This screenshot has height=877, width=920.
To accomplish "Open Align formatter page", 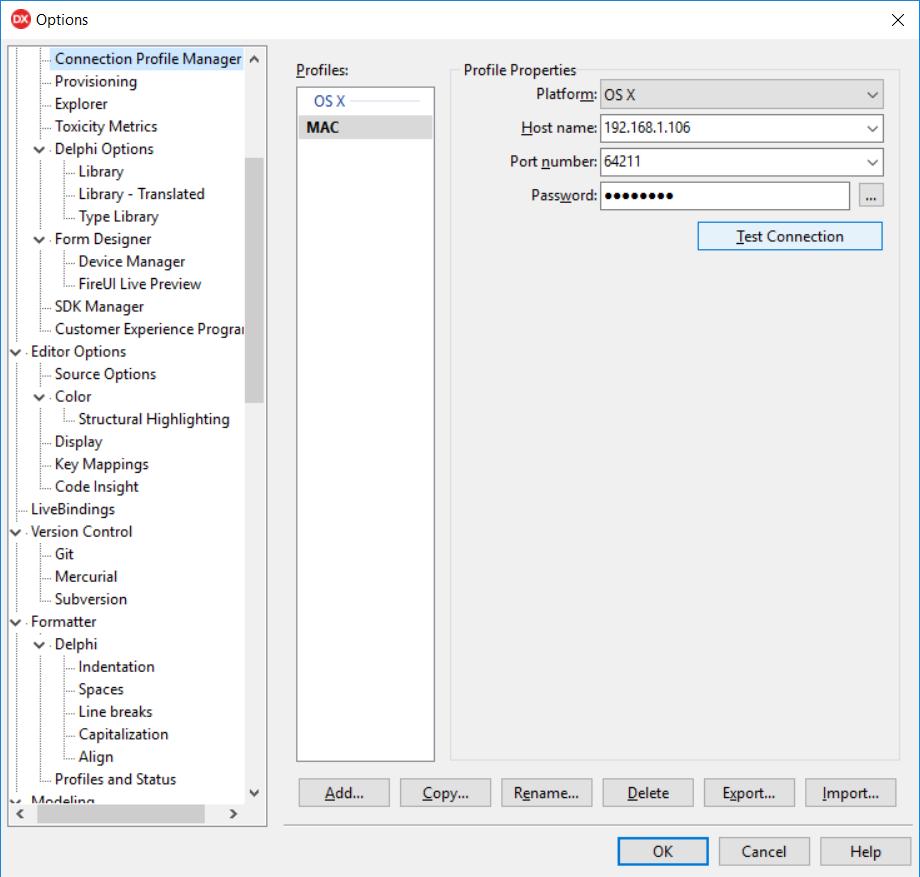I will point(96,757).
